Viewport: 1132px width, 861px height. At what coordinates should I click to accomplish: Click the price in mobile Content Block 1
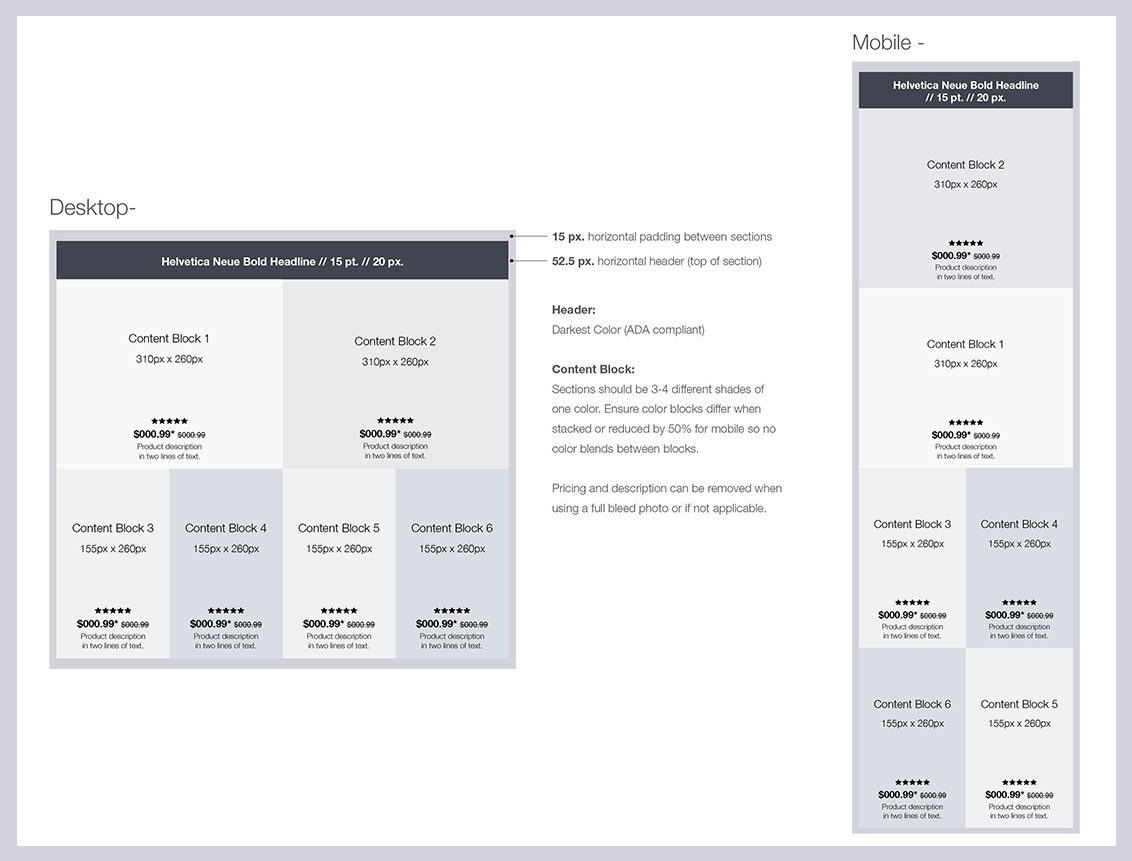point(966,435)
